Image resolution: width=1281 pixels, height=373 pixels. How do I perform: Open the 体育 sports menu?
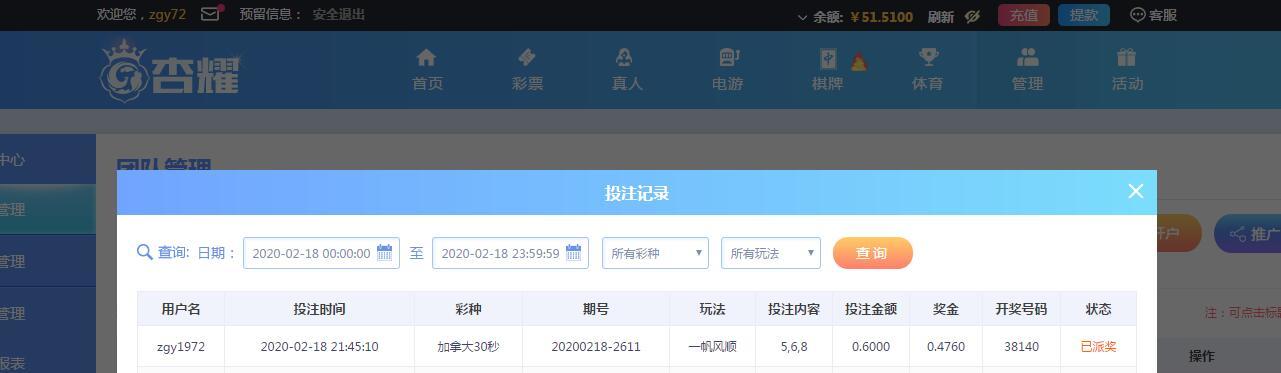pyautogui.click(x=927, y=70)
